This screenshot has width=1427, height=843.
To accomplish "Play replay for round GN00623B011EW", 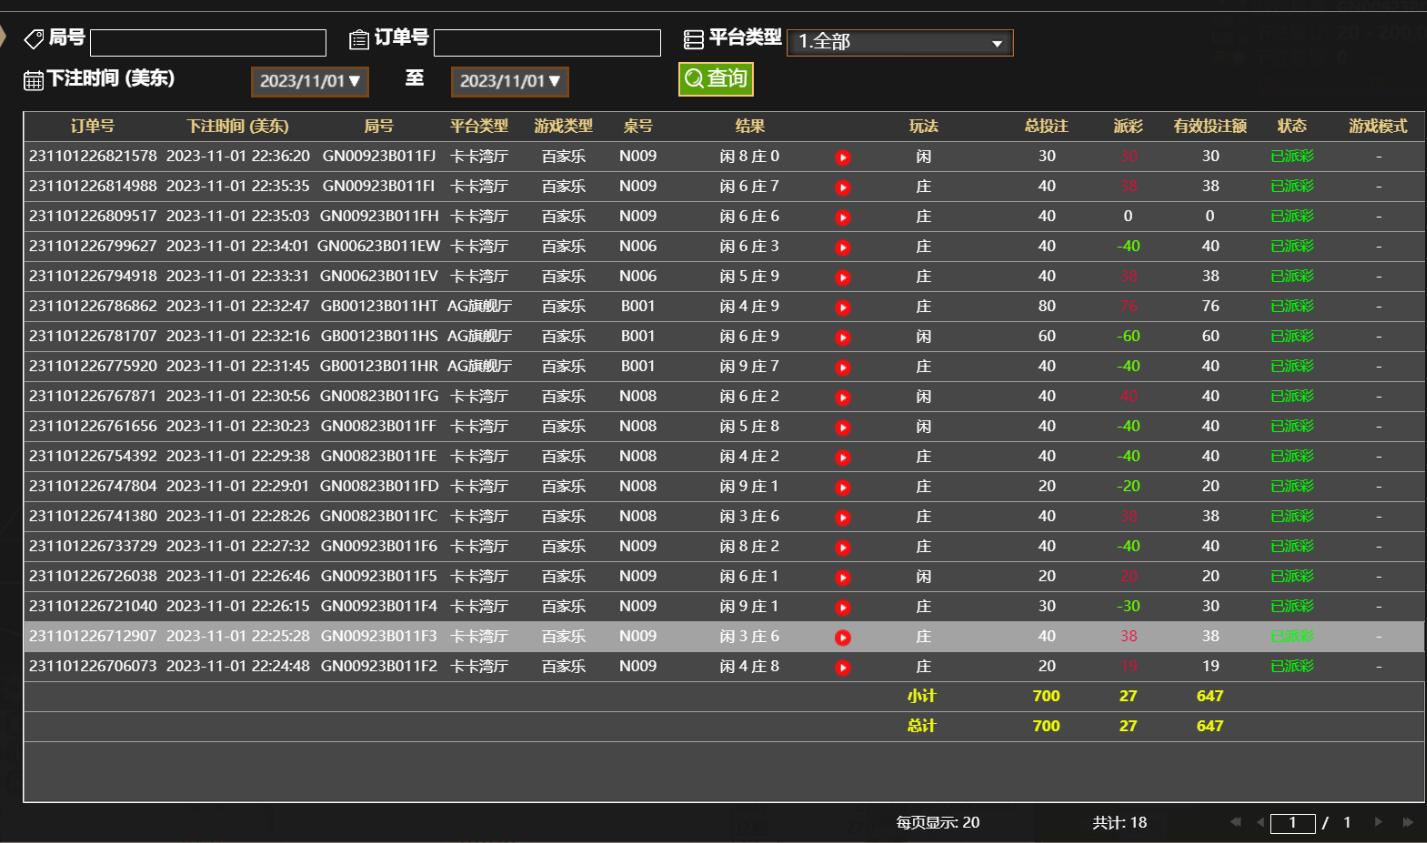I will click(843, 247).
